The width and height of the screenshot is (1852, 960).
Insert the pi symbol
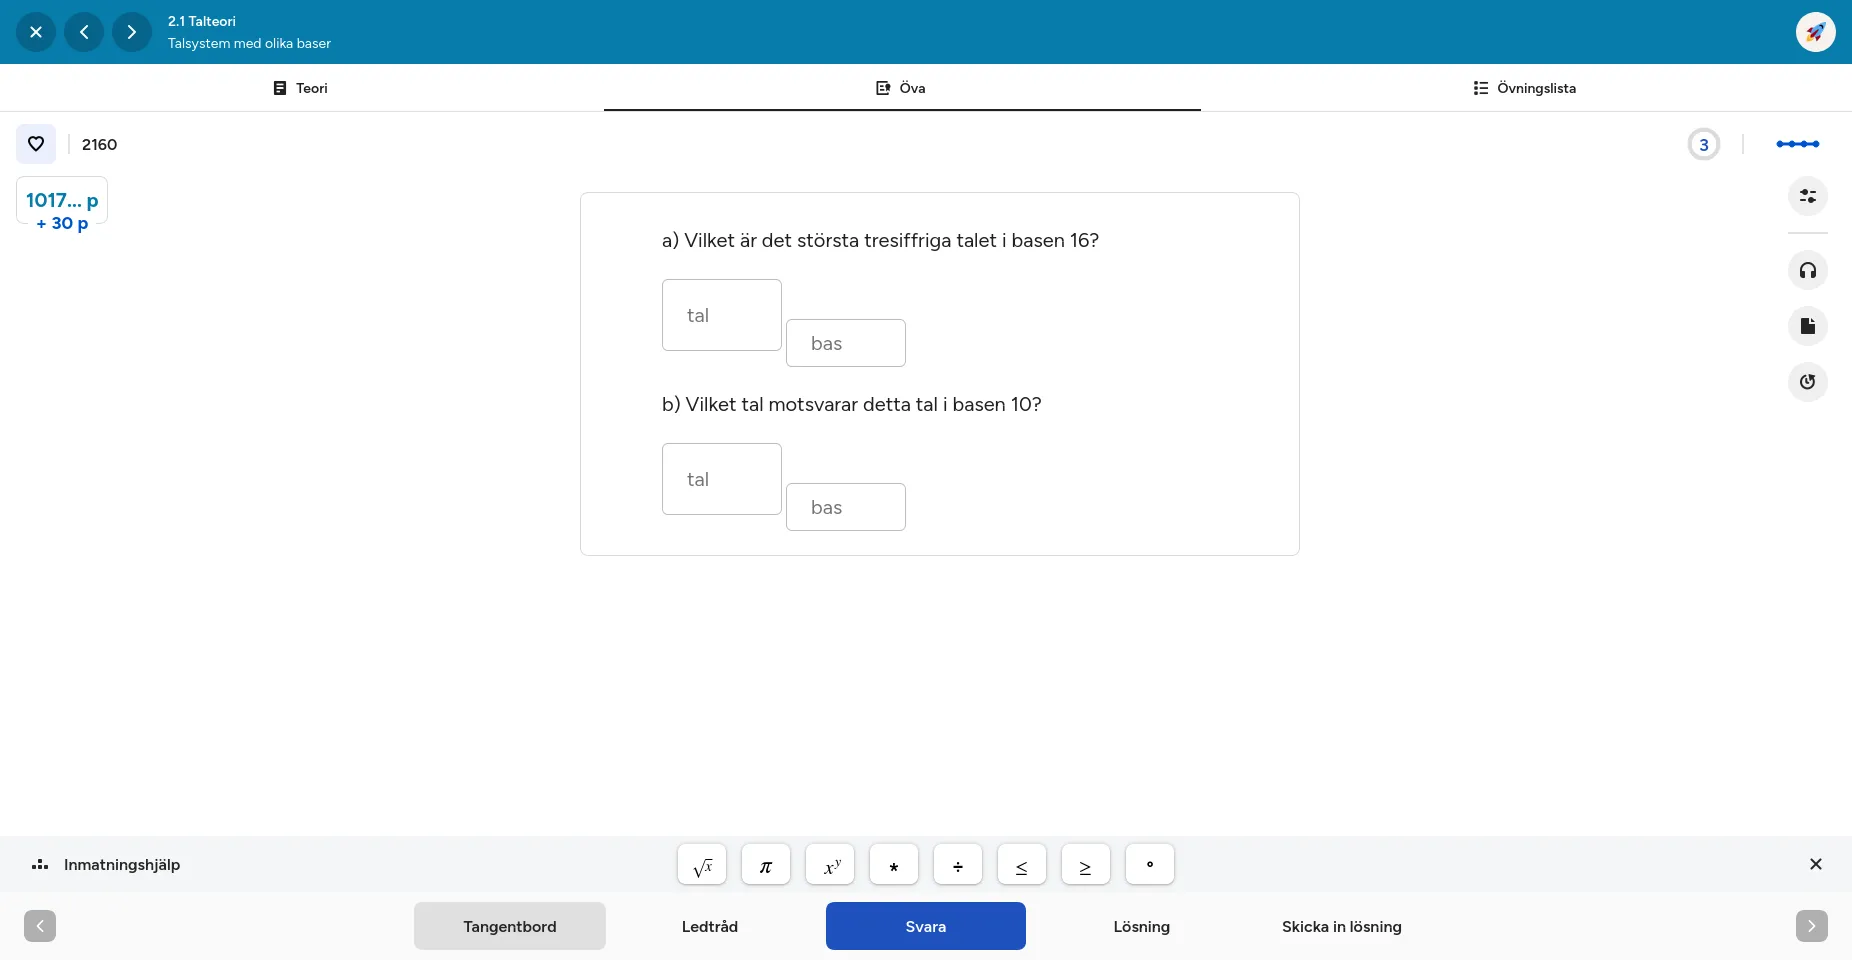click(x=766, y=865)
